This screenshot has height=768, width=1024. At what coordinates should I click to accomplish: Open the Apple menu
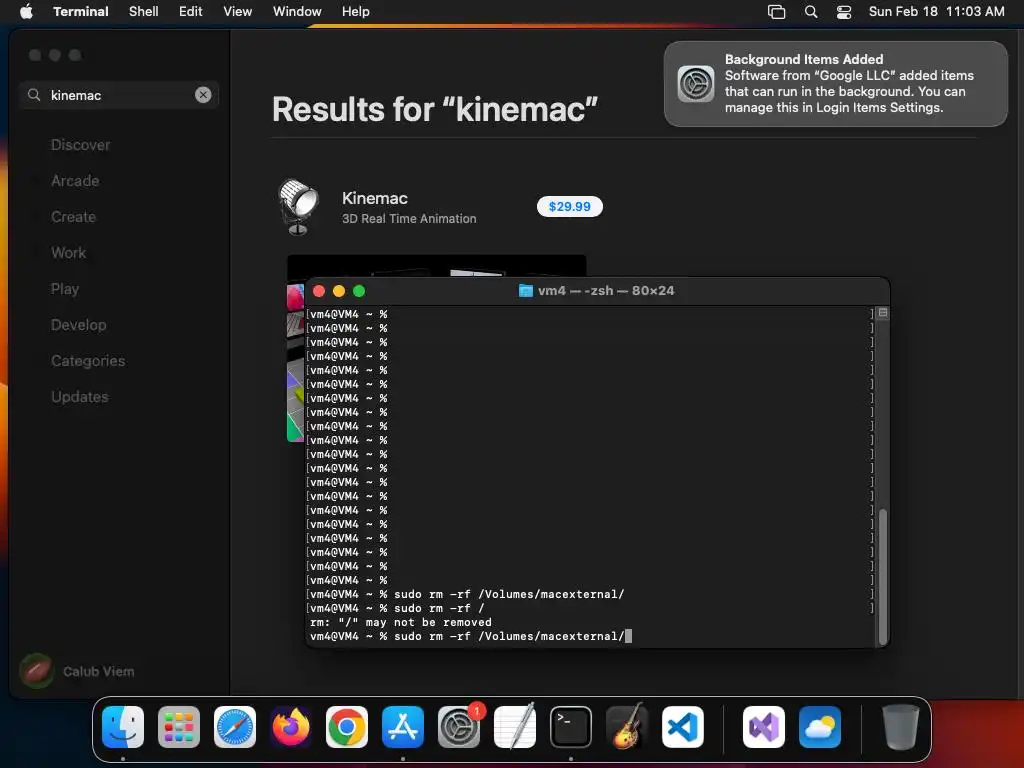26,11
